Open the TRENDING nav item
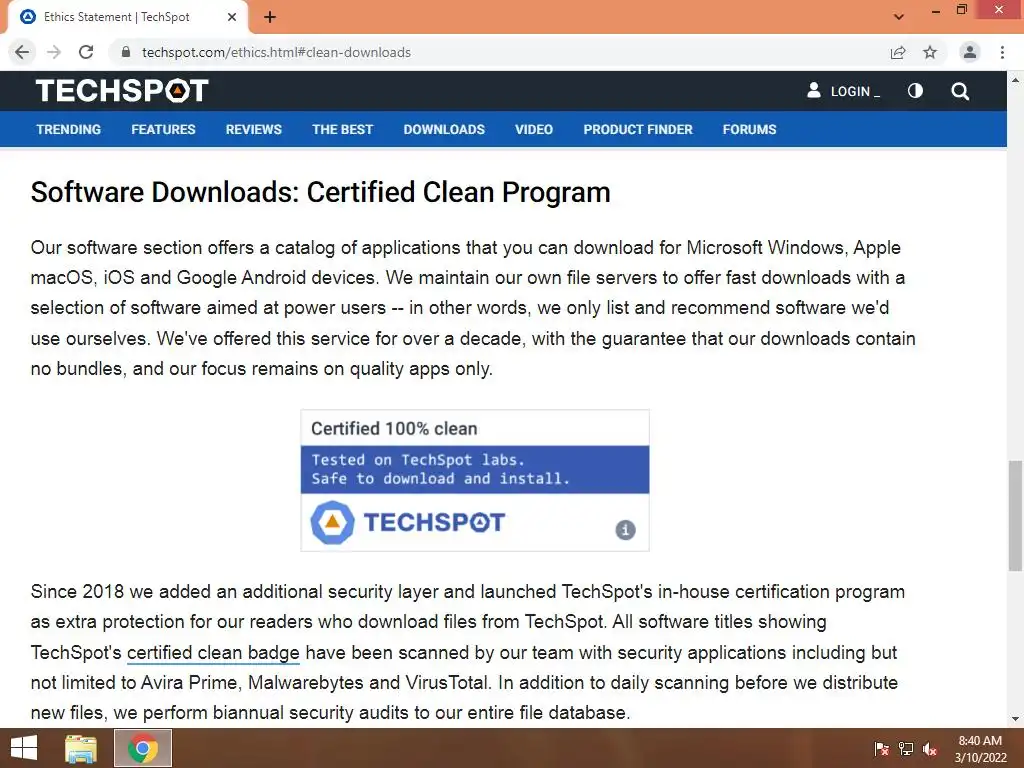This screenshot has height=768, width=1024. click(69, 129)
